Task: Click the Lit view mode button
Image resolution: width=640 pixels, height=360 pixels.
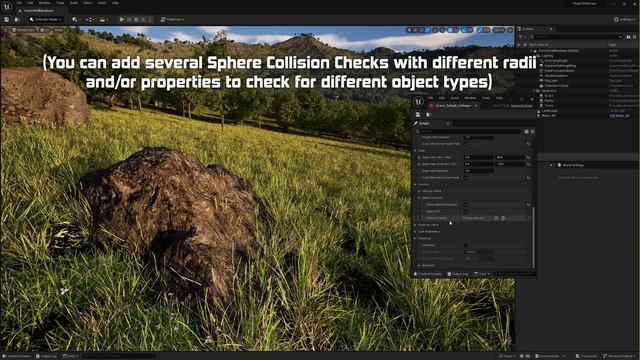Action: coord(44,30)
